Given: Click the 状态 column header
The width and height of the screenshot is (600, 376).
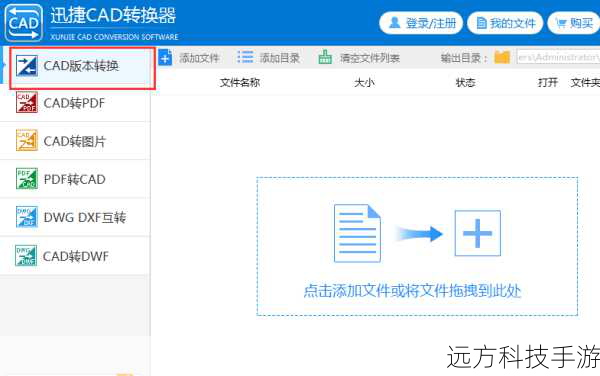Looking at the screenshot, I should [465, 83].
